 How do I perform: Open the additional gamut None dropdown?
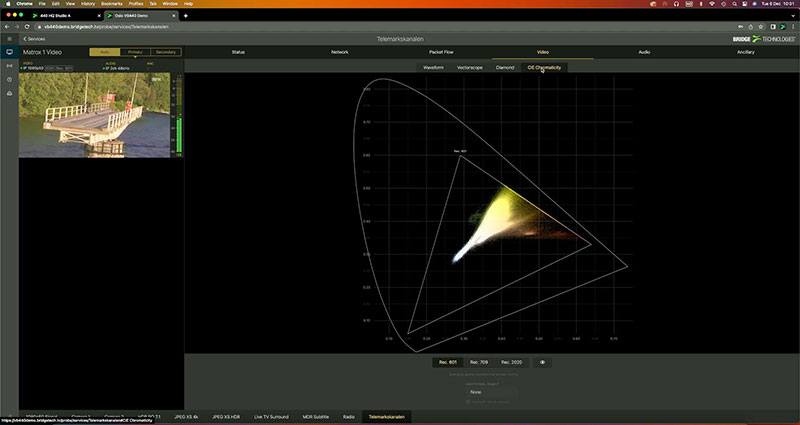point(491,392)
